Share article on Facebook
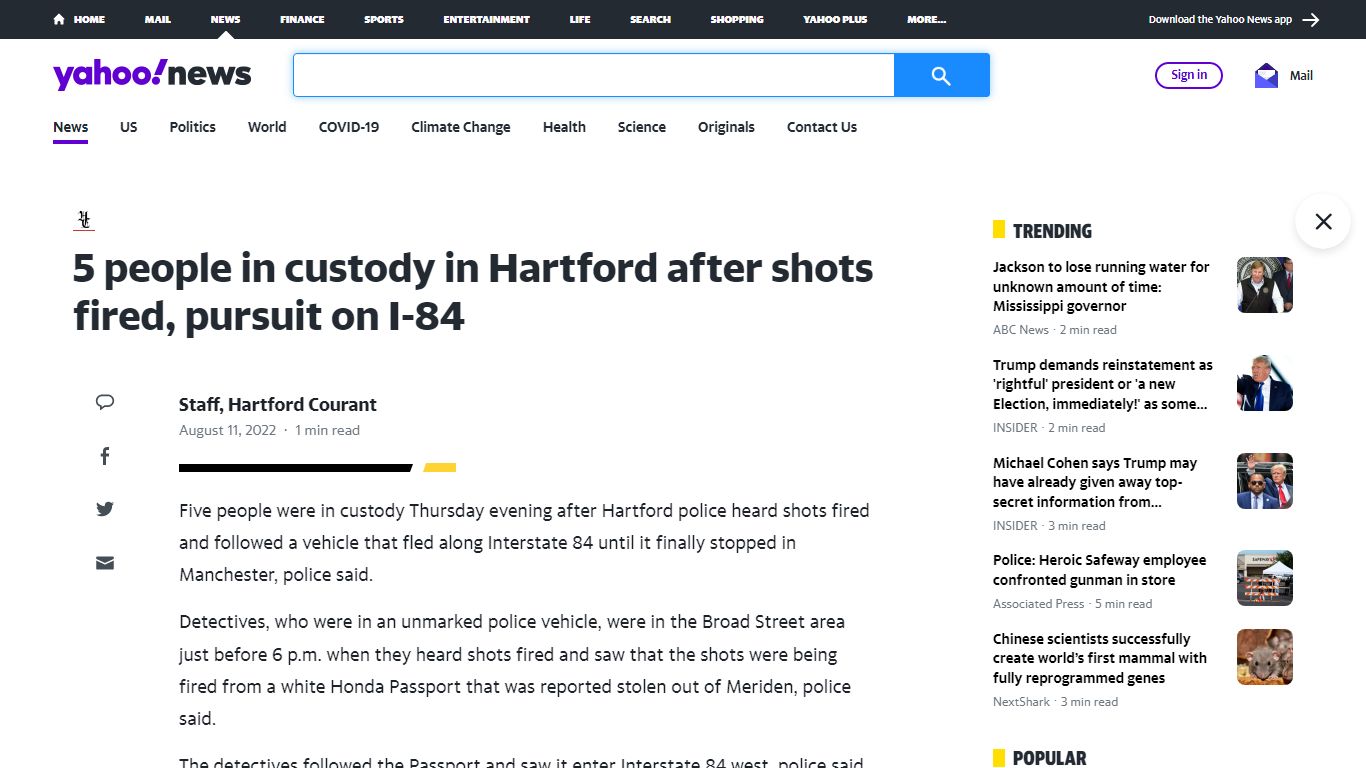 (x=105, y=456)
